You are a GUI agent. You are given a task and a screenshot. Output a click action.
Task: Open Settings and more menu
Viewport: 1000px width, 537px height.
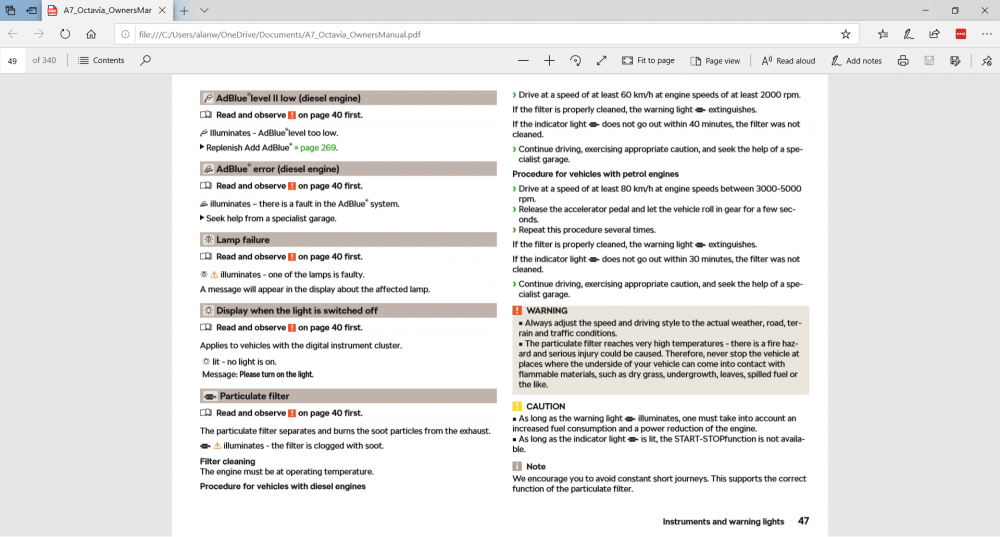(x=987, y=34)
